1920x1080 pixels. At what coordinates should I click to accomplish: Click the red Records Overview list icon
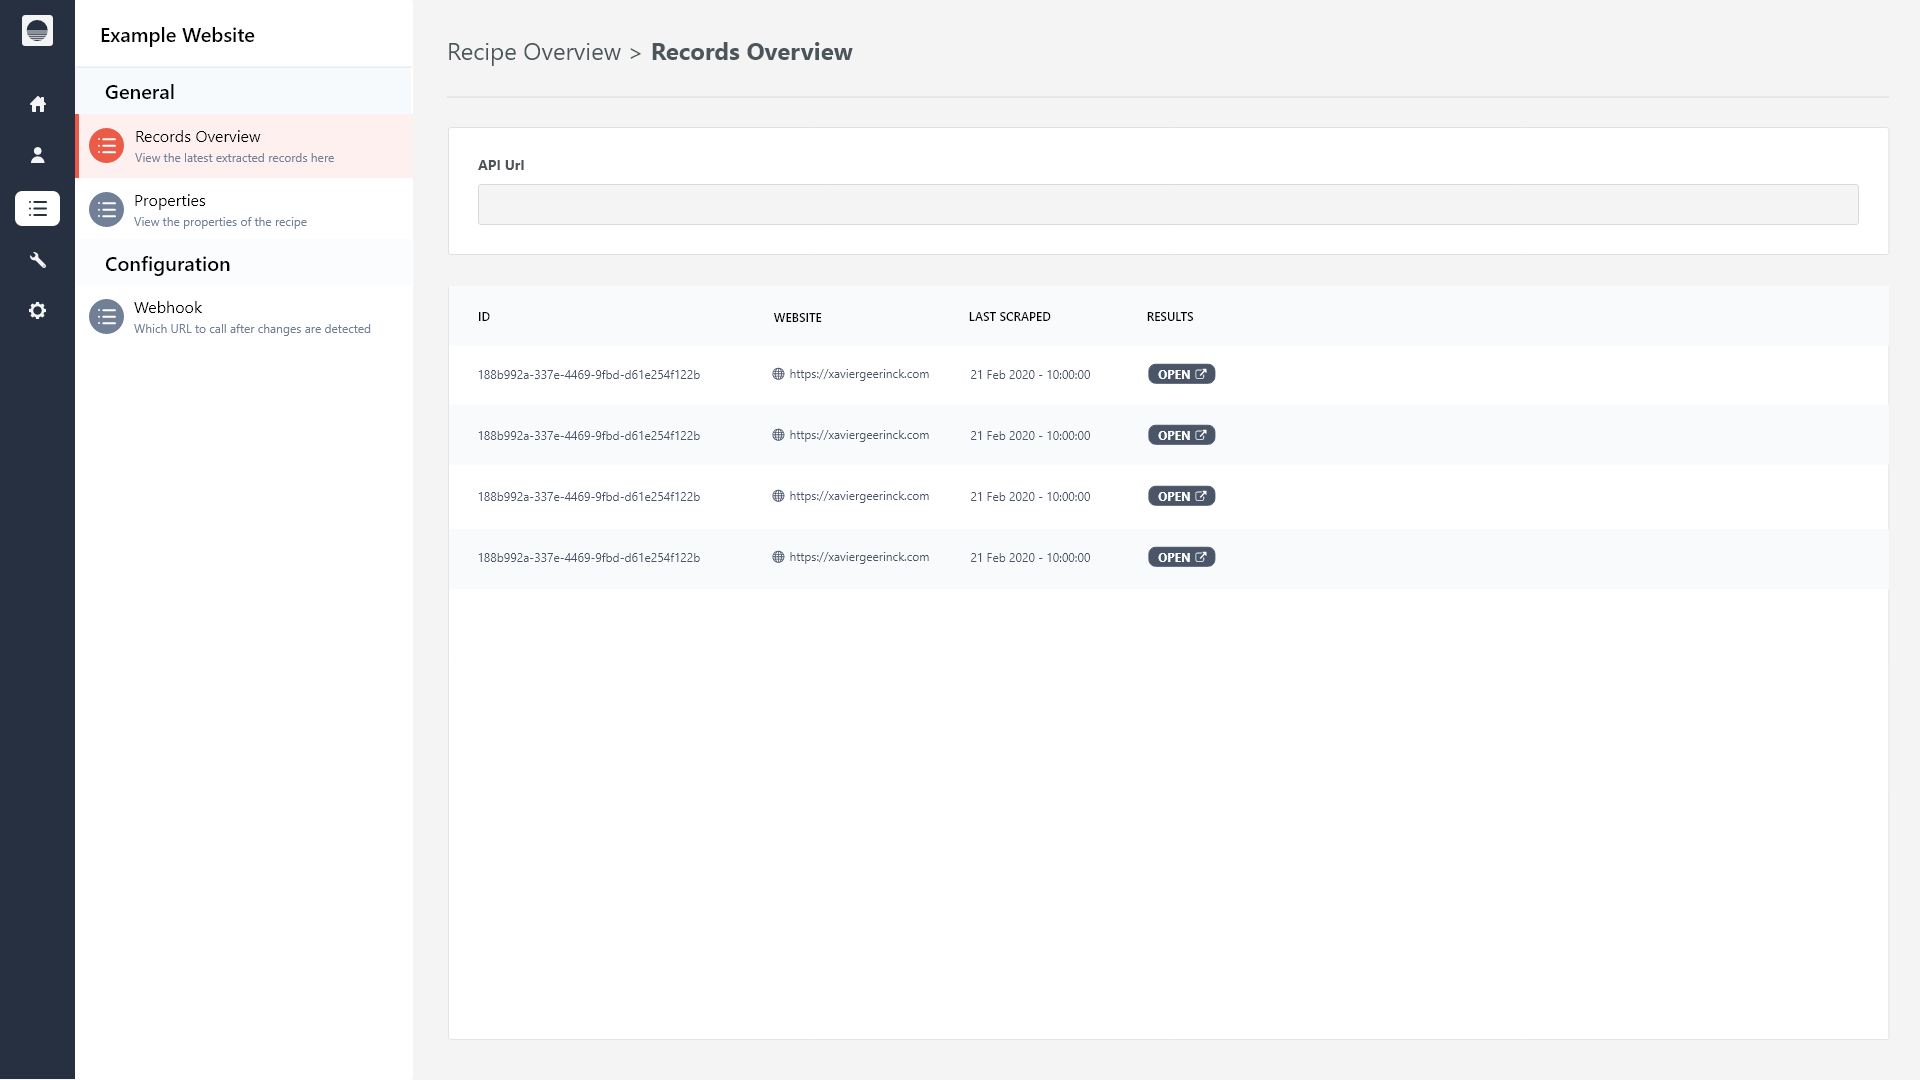pyautogui.click(x=107, y=146)
